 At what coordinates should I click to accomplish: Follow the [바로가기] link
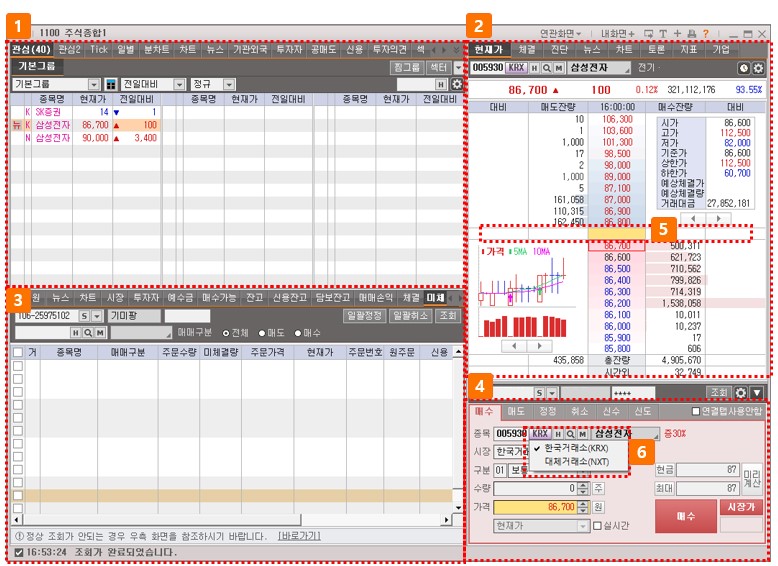pos(300,536)
